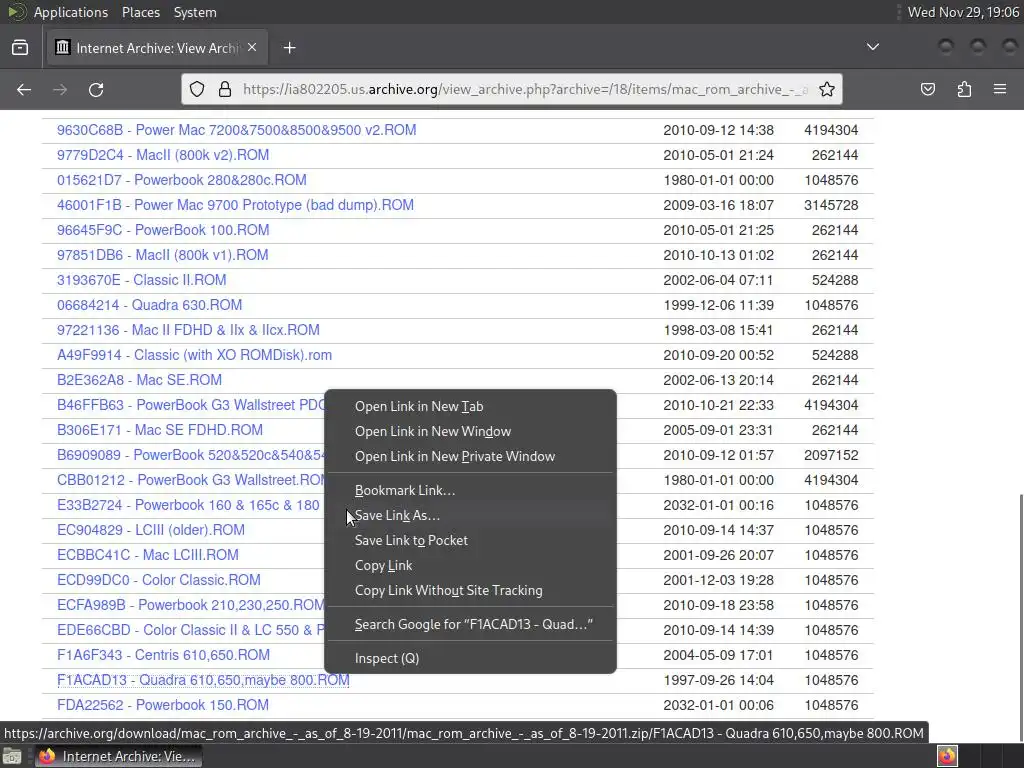
Task: Open 015621D7 Powerbook 280&280c.ROM link
Action: click(182, 180)
